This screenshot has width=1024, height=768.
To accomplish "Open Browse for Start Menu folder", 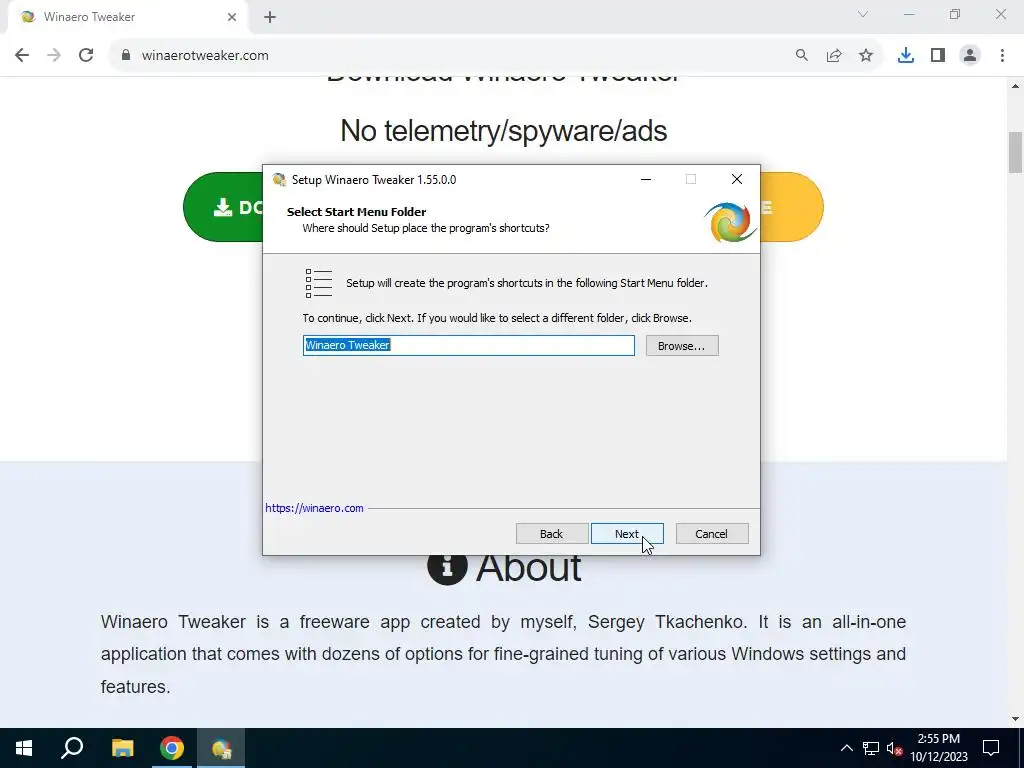I will (x=682, y=345).
